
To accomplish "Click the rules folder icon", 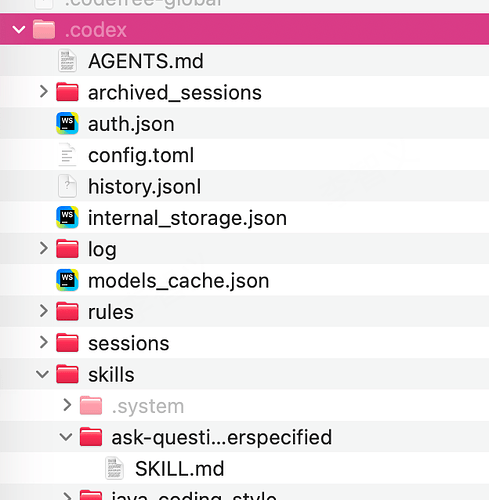I will (x=67, y=311).
